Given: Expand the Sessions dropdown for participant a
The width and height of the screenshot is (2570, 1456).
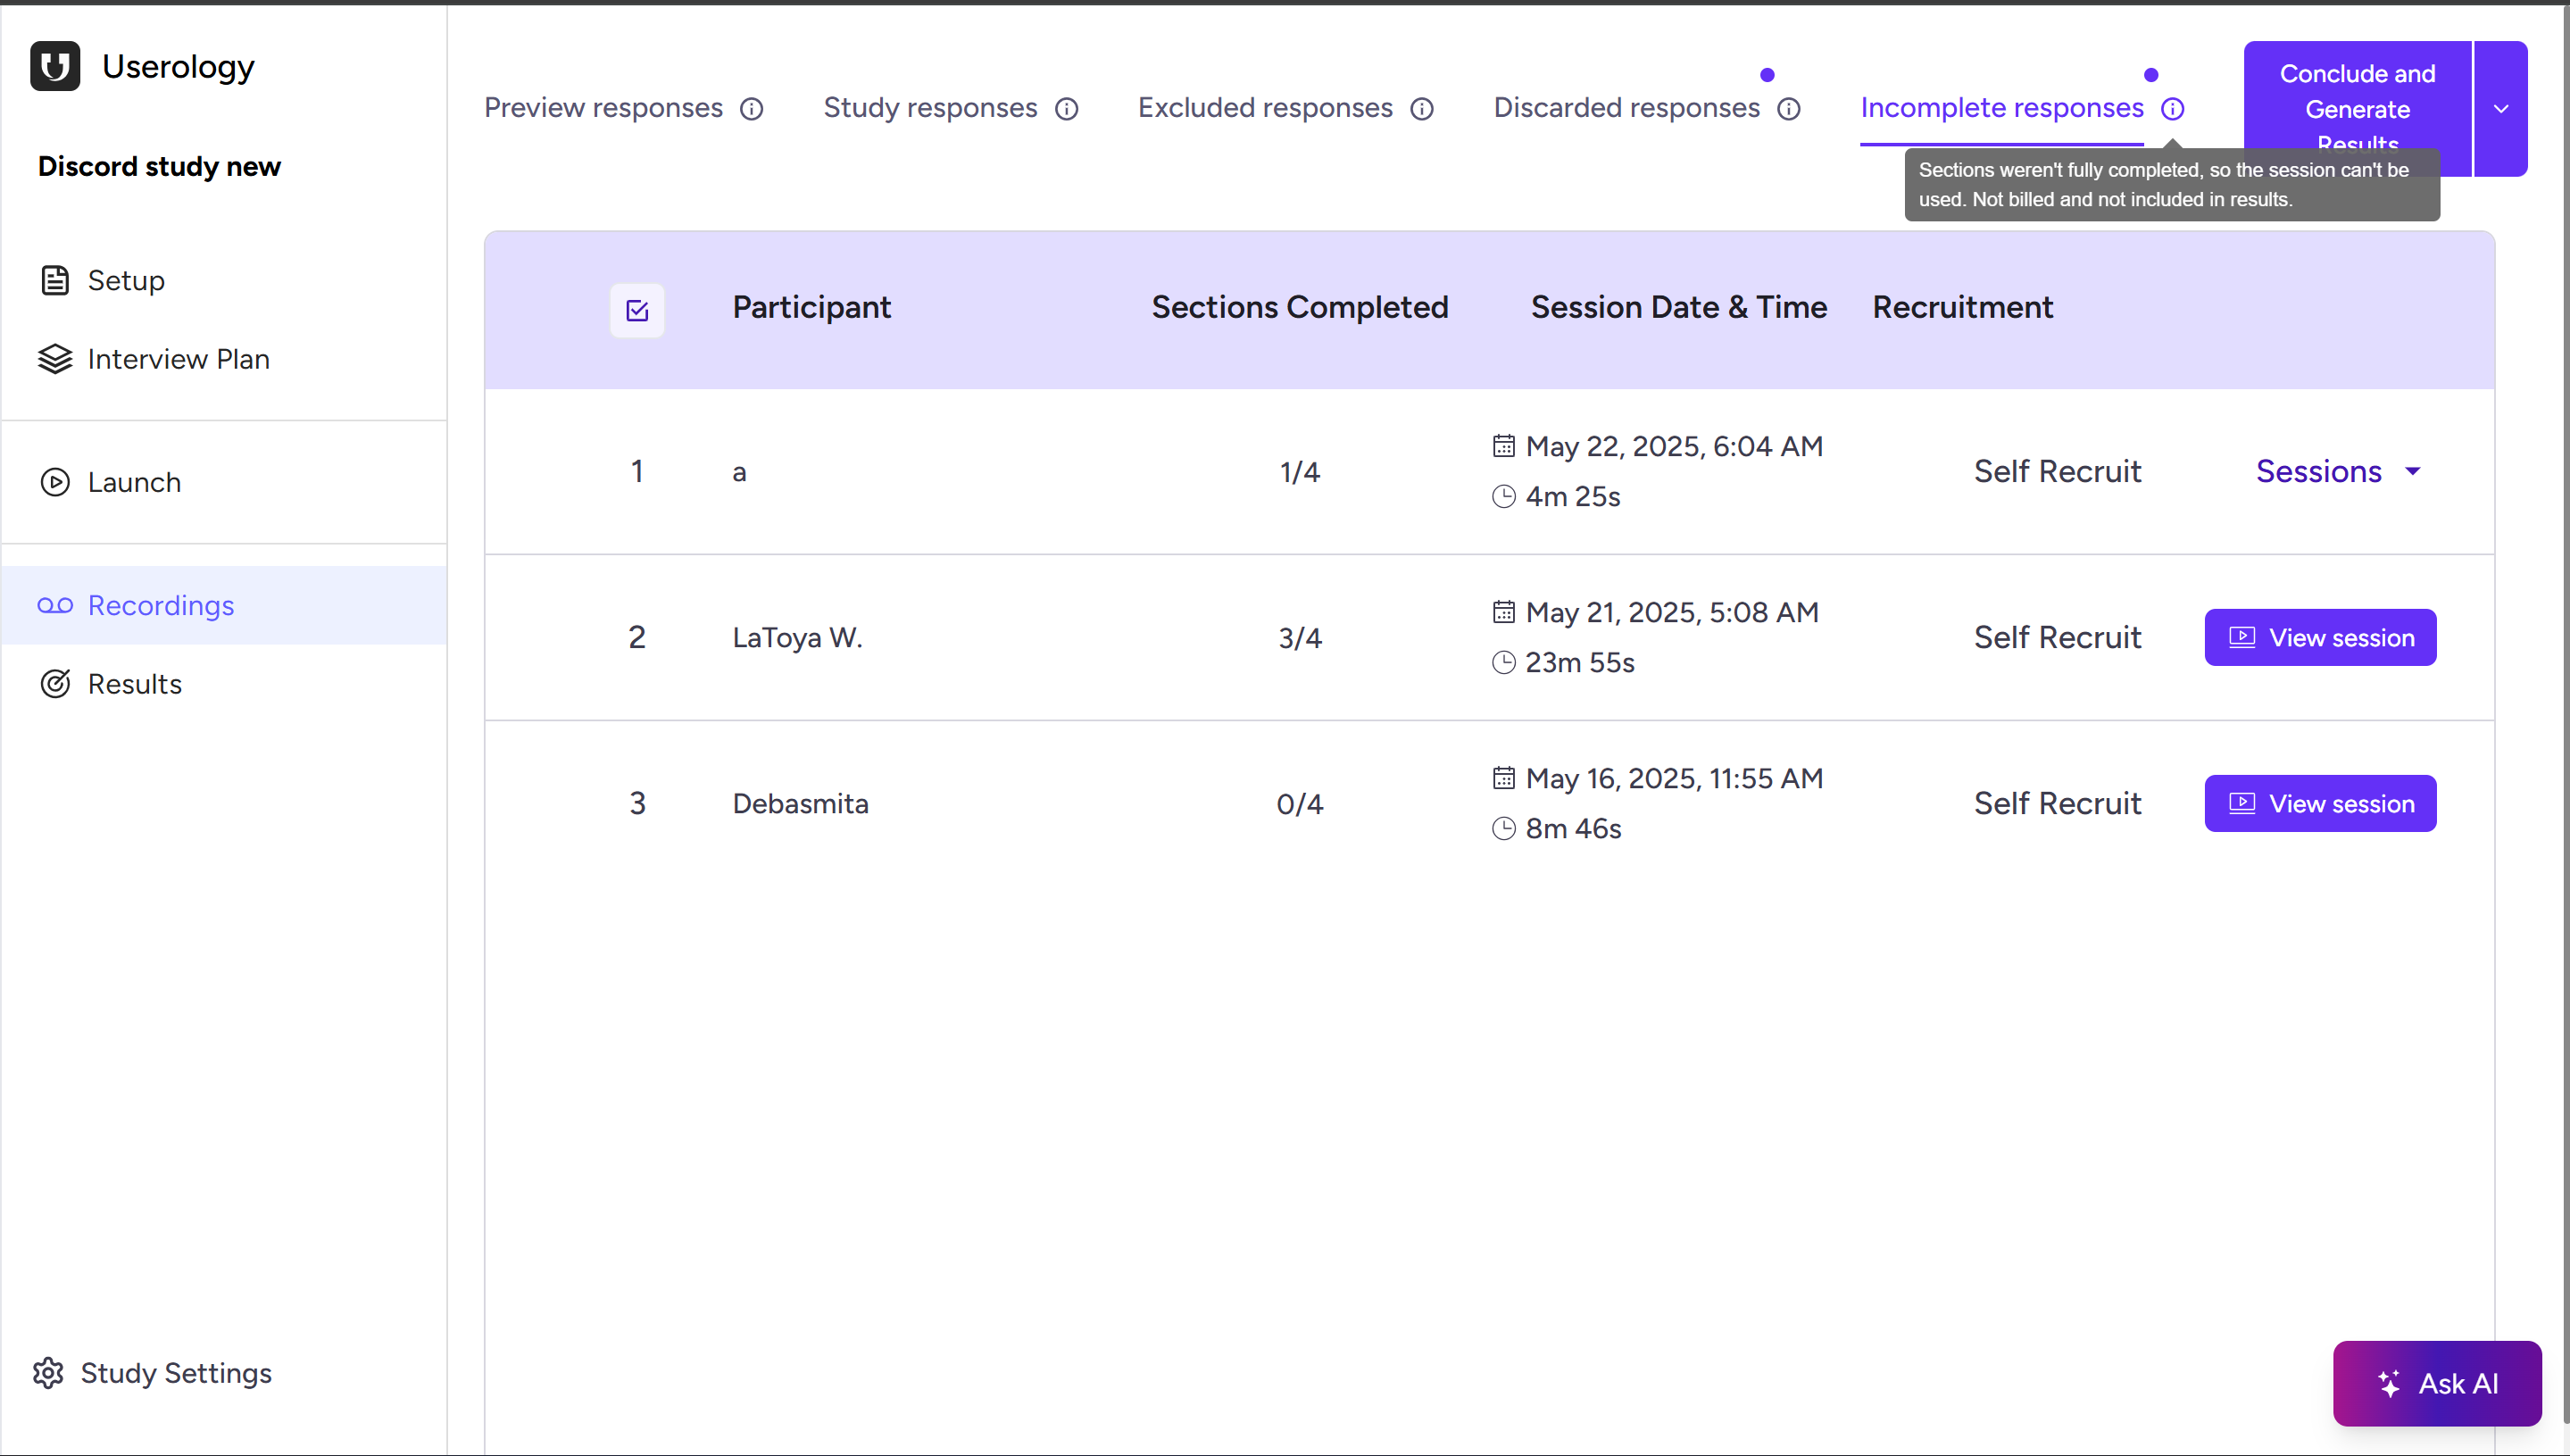Looking at the screenshot, I should [2338, 471].
